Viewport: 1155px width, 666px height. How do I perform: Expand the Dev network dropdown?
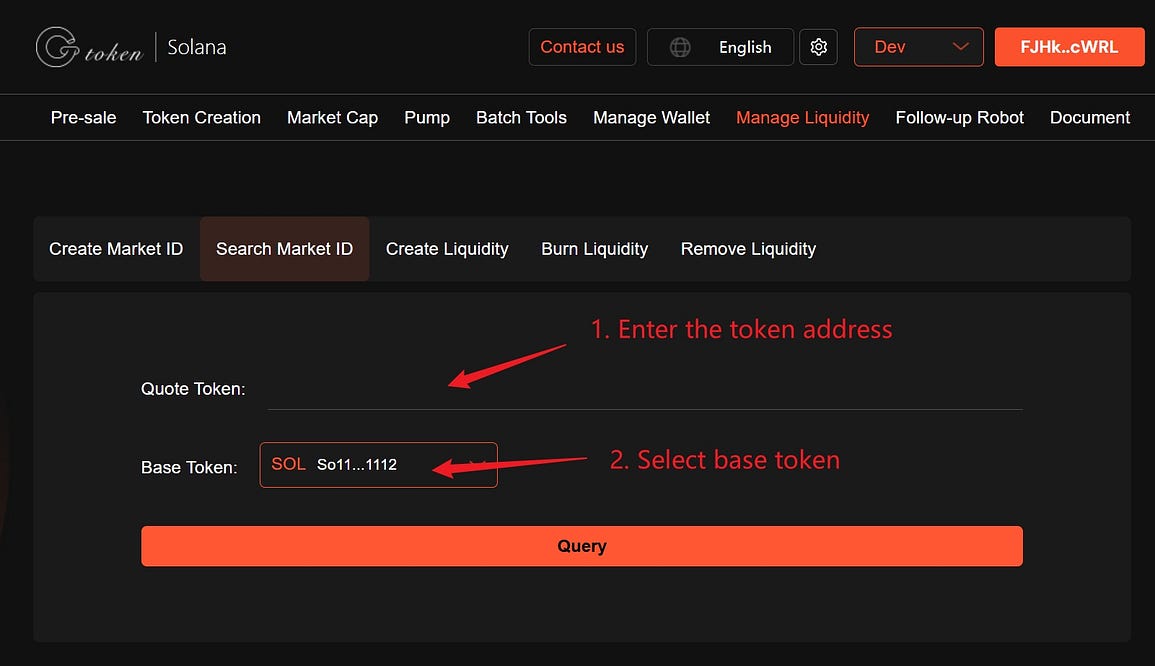(x=920, y=47)
